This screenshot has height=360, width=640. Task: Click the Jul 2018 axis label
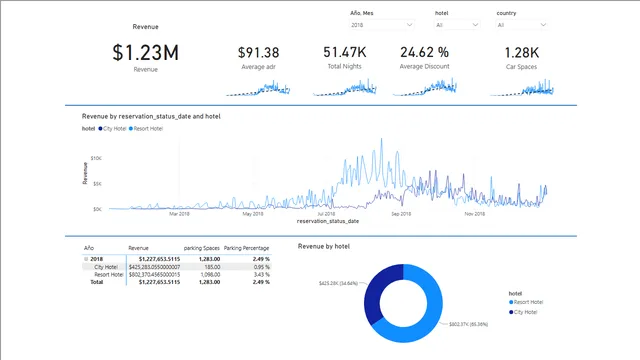(x=327, y=214)
